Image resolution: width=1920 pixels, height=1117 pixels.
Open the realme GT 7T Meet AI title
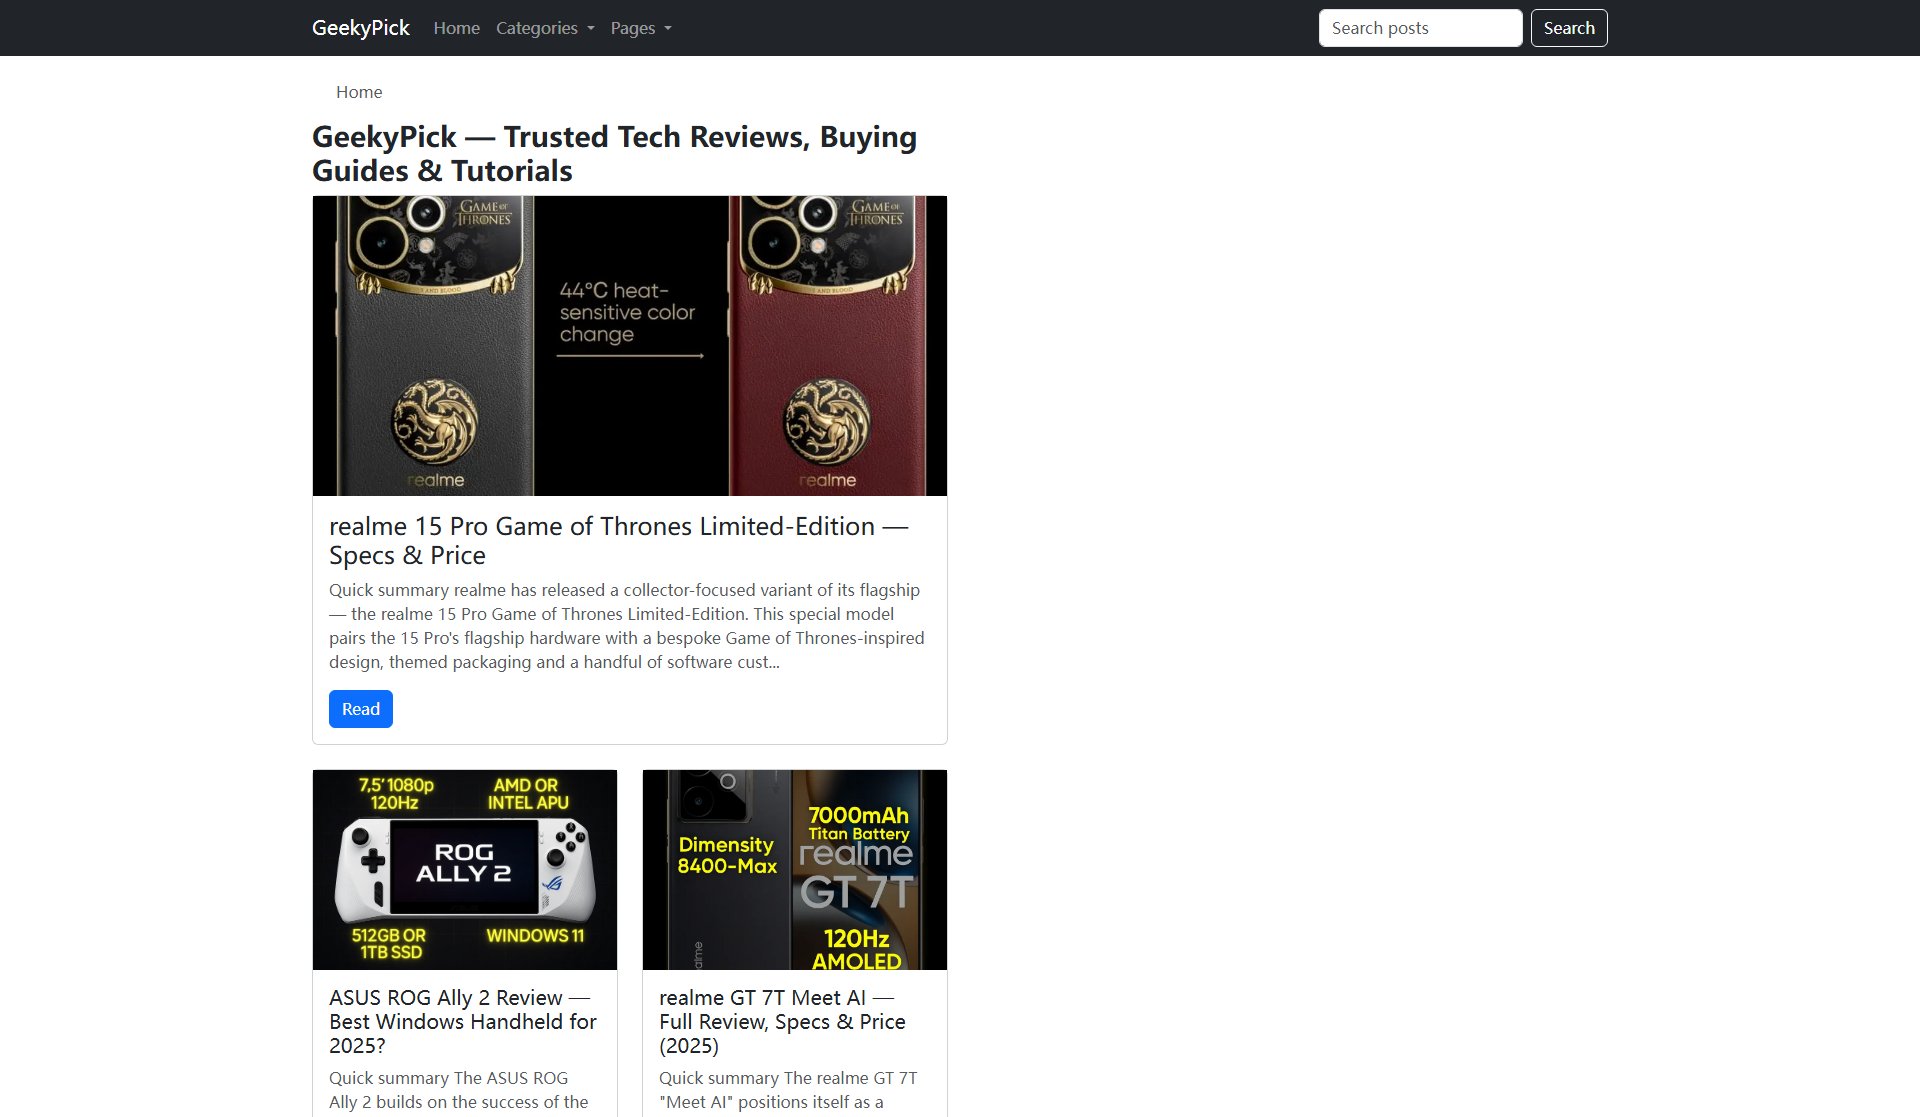coord(781,1021)
